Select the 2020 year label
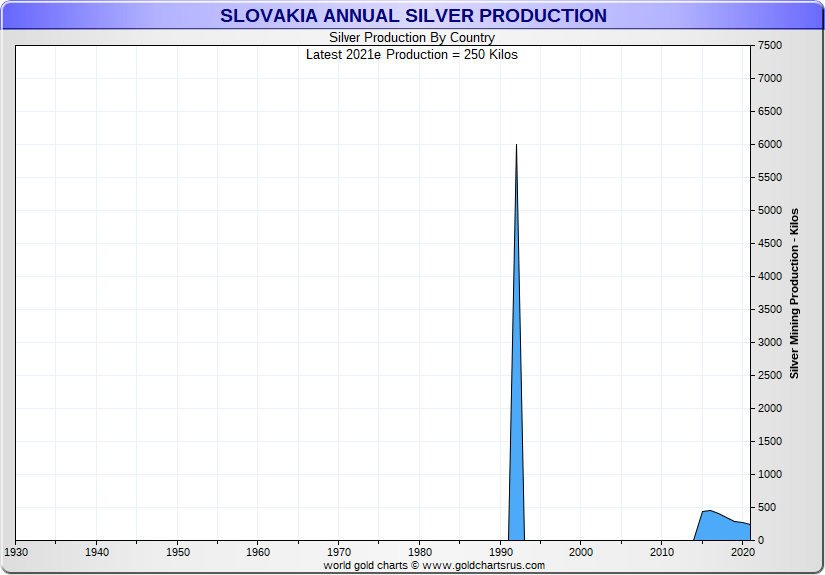This screenshot has width=825, height=575. (742, 552)
